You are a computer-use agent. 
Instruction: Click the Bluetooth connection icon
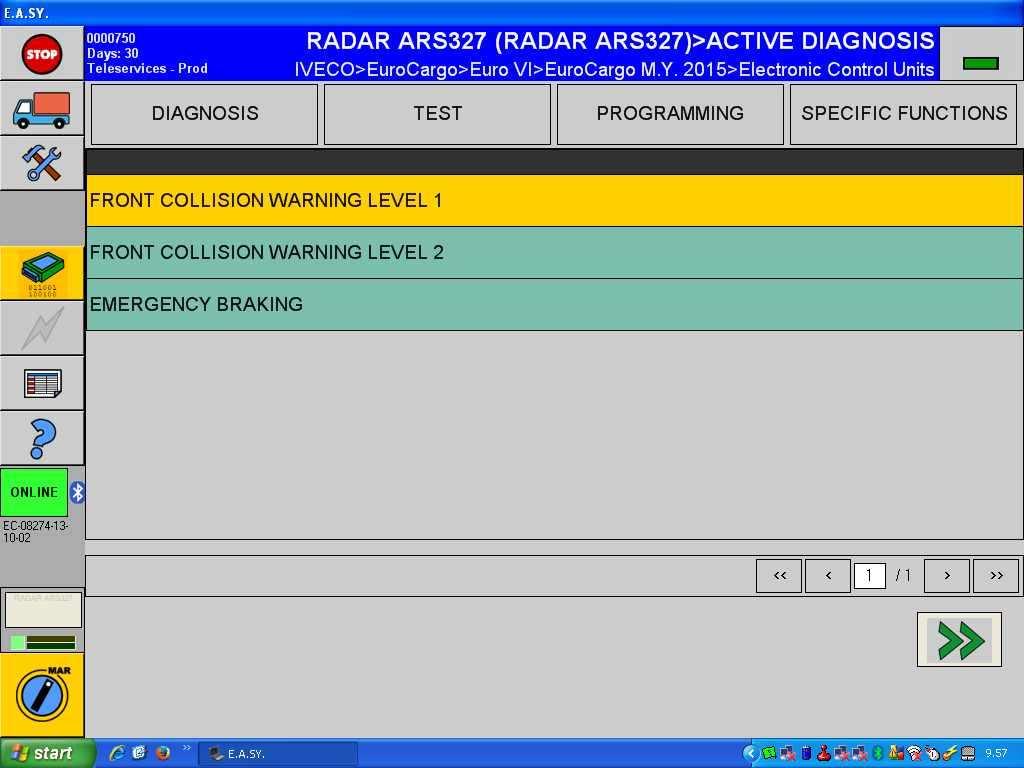coord(78,492)
